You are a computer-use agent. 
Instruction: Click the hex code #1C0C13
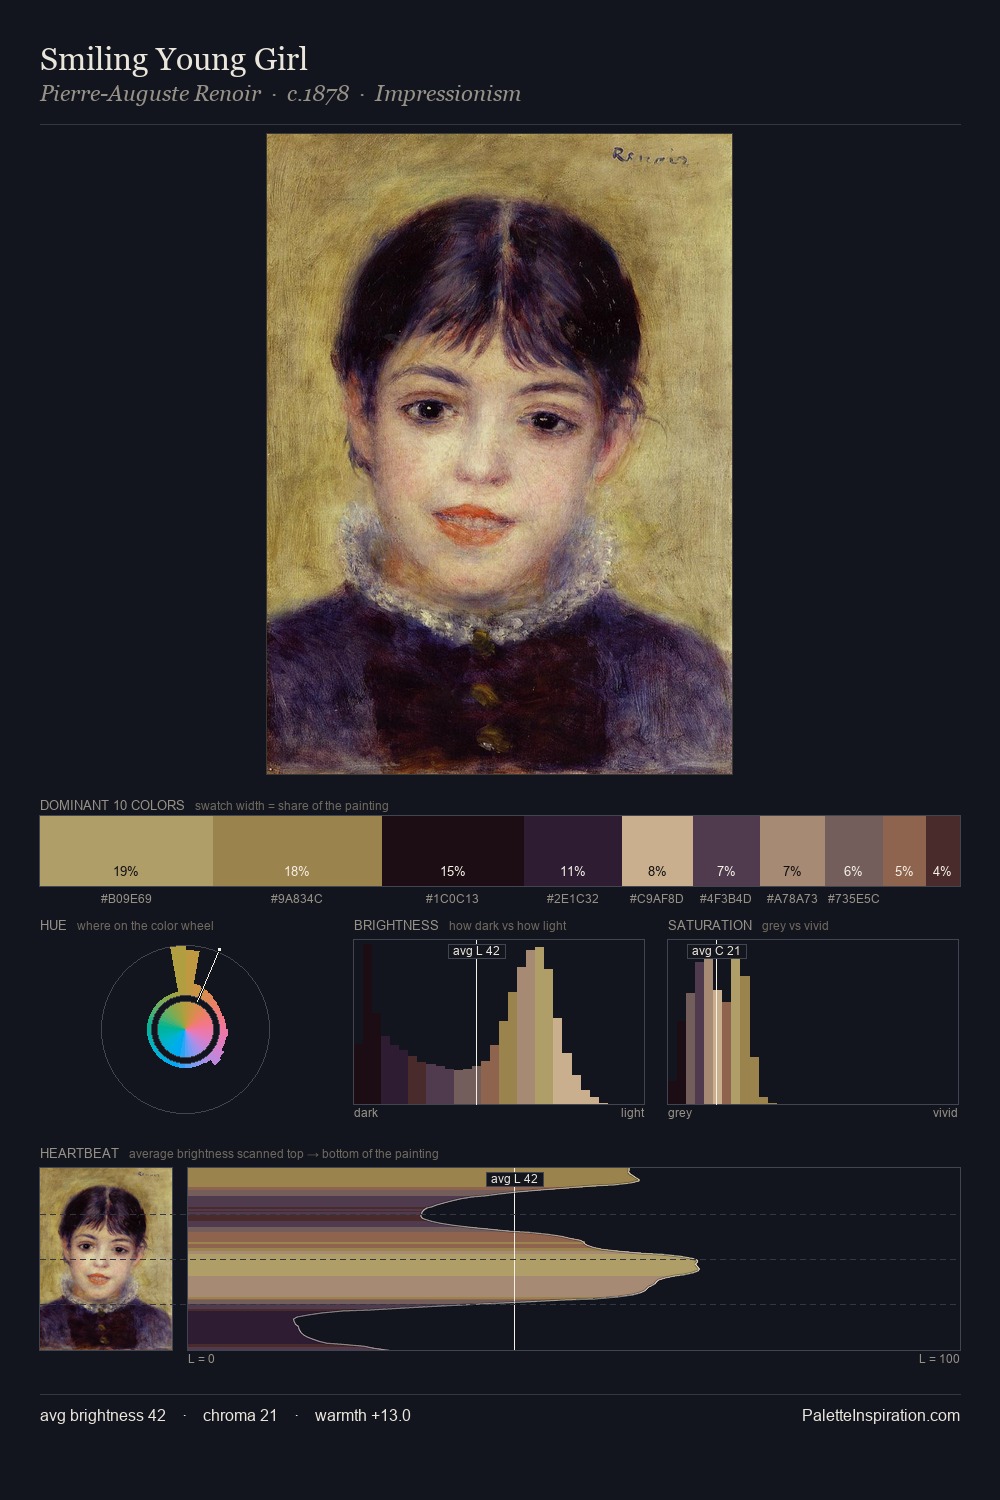[x=452, y=899]
